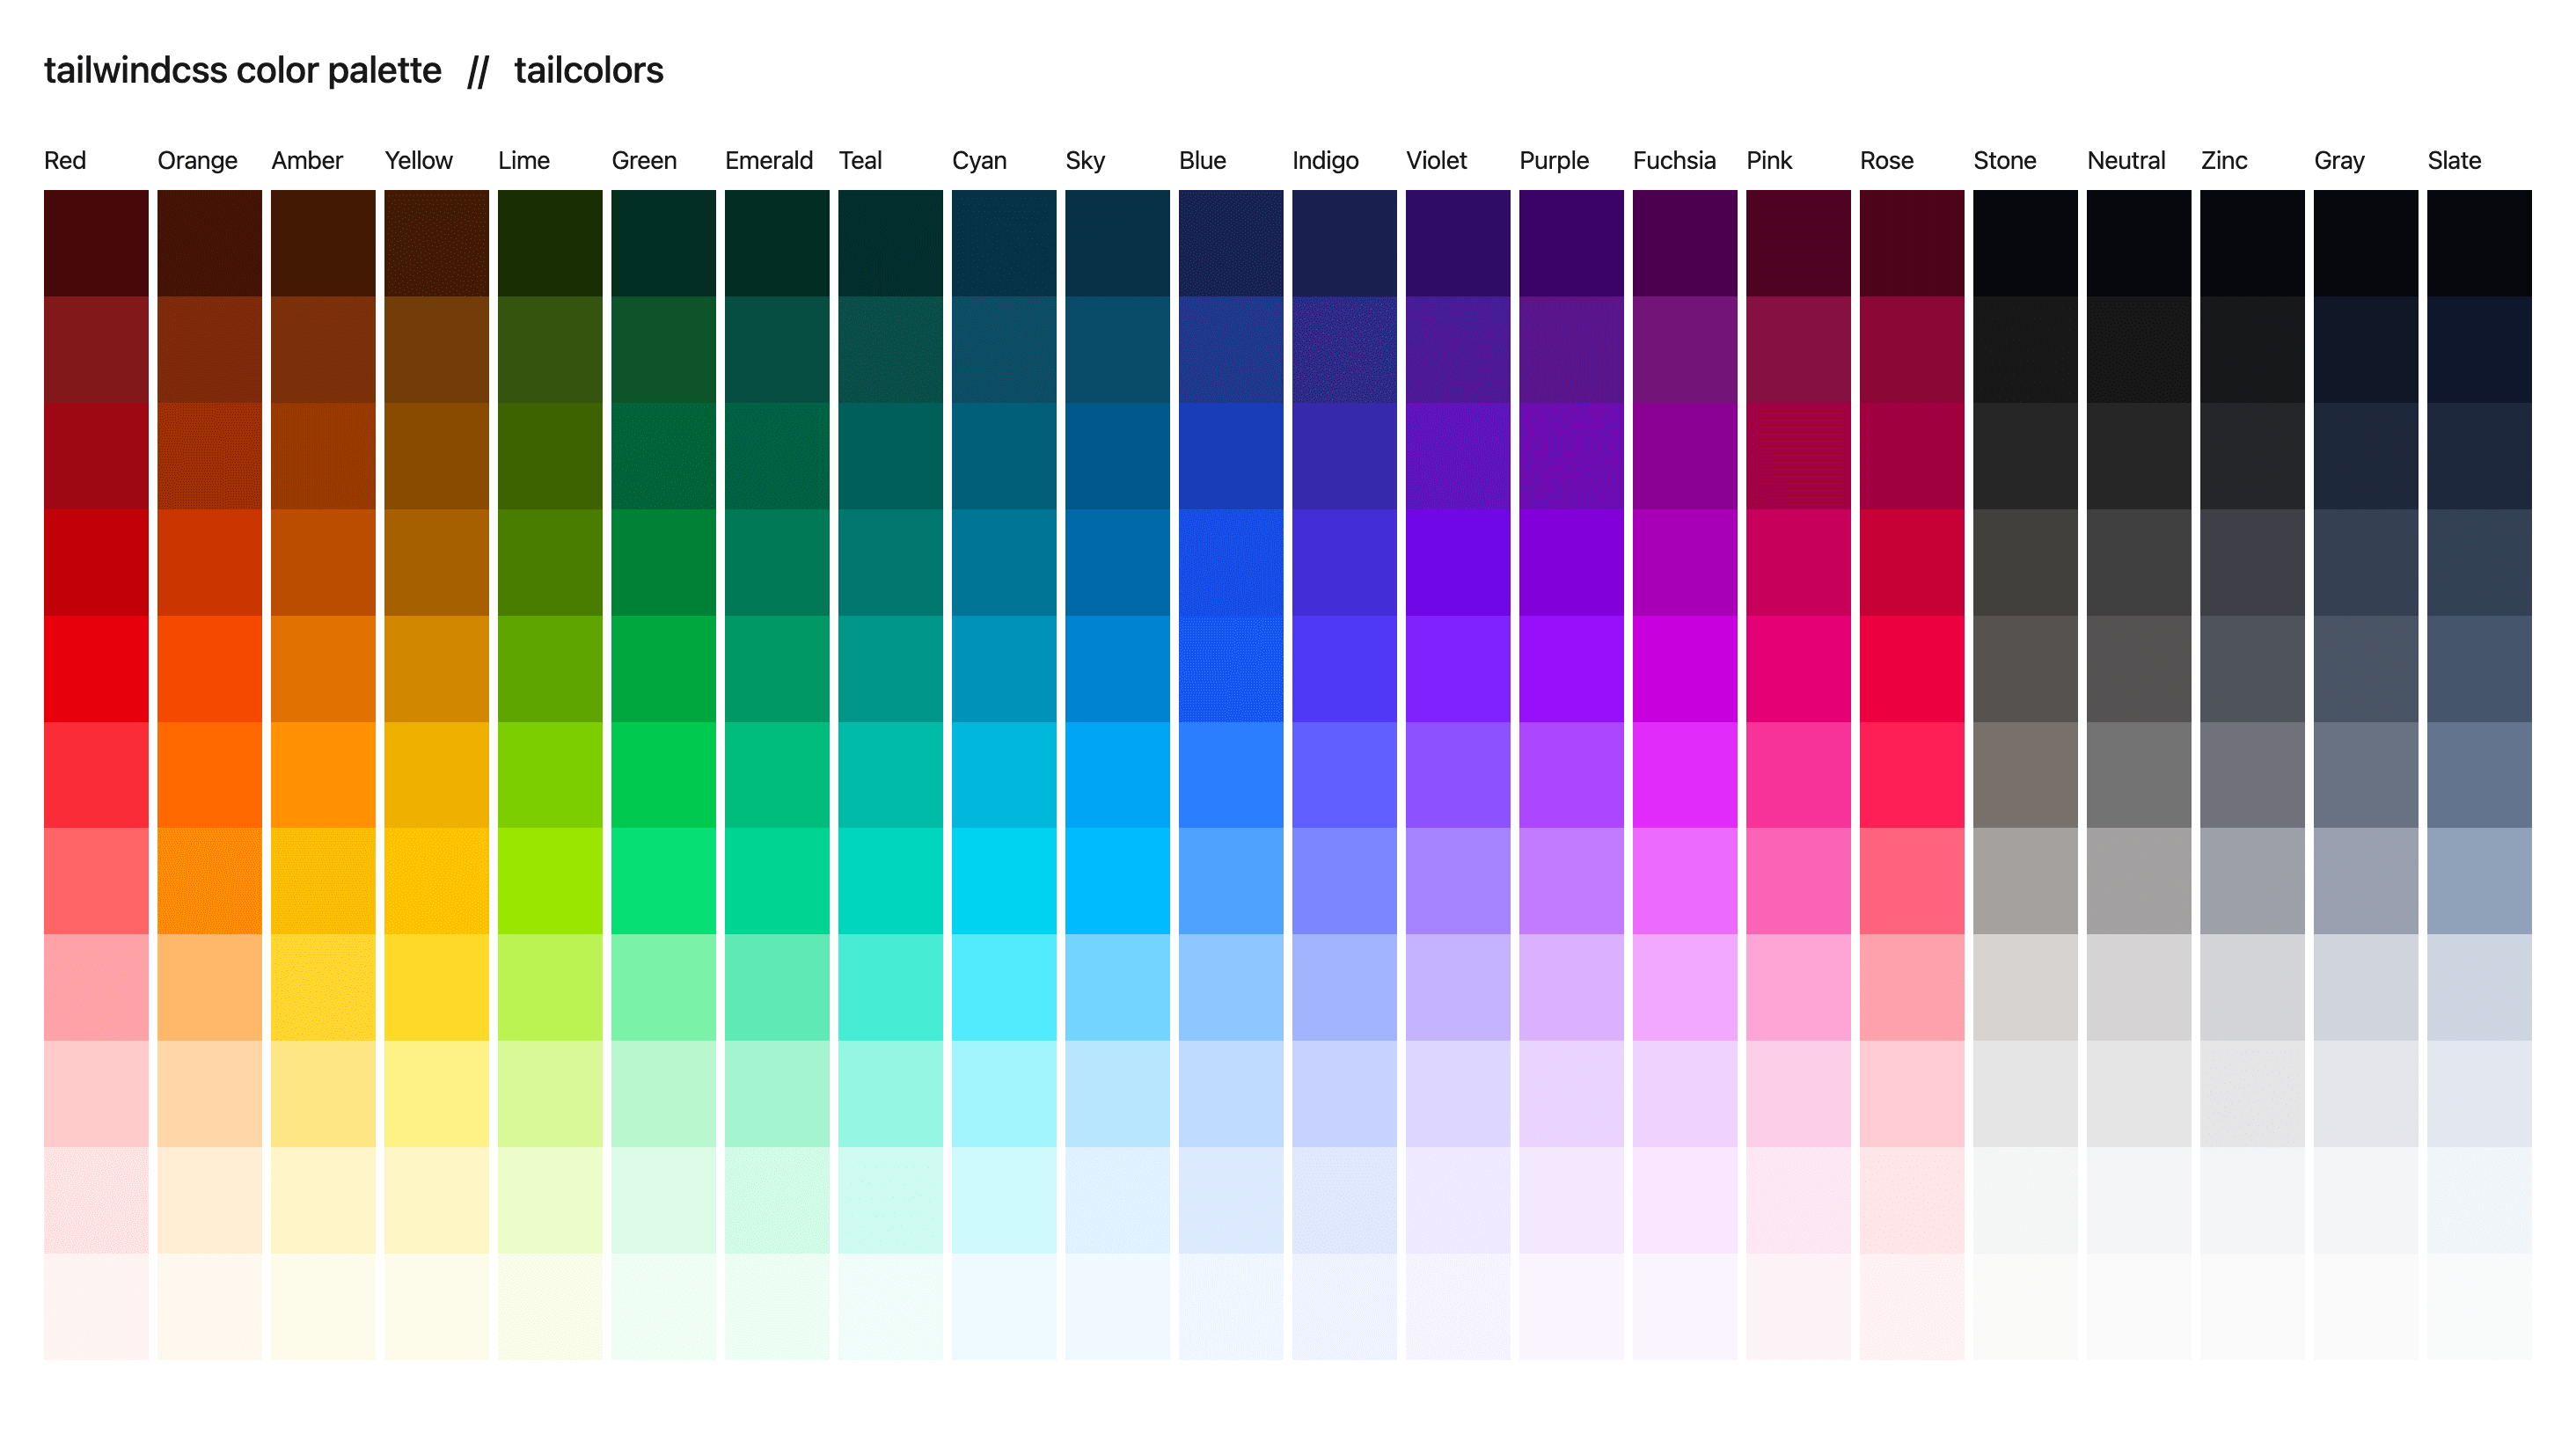Select the Yellow column label
2576x1455 pixels.
[419, 160]
